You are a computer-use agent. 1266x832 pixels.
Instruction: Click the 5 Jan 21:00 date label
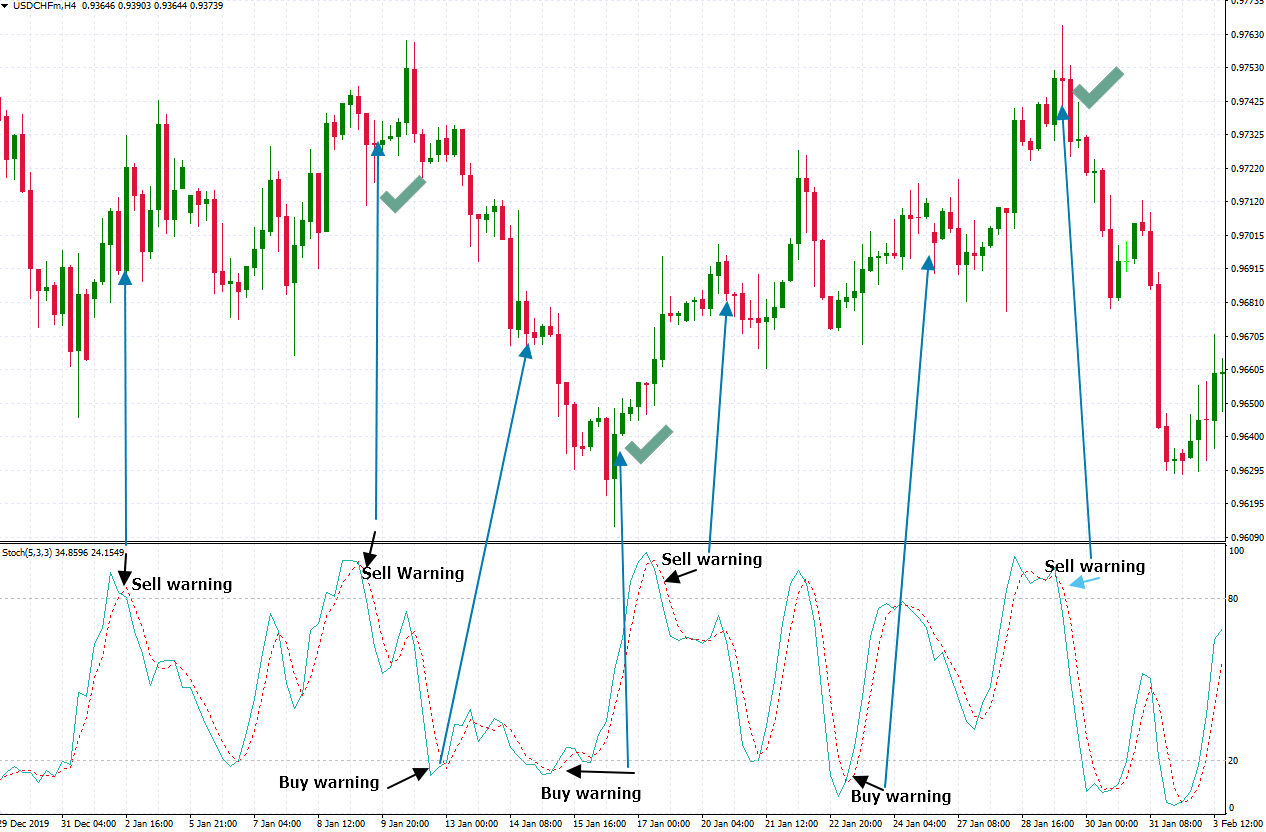(x=214, y=824)
